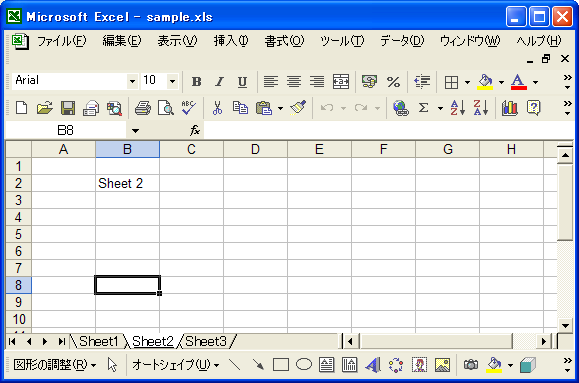Open the font size 10 dropdown

point(172,81)
